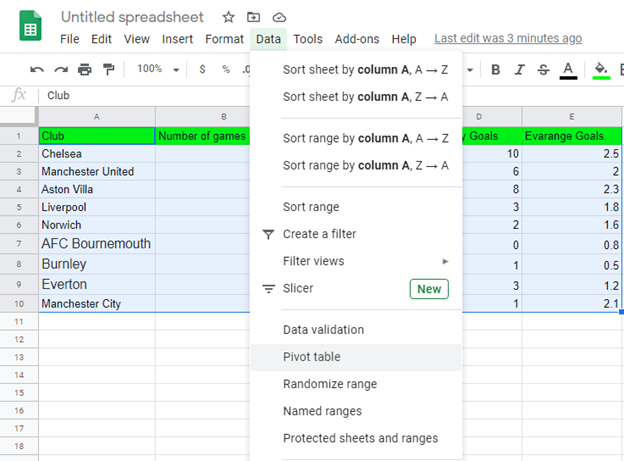Click the Redo arrow
Viewport: 624px width, 461px height.
click(61, 70)
